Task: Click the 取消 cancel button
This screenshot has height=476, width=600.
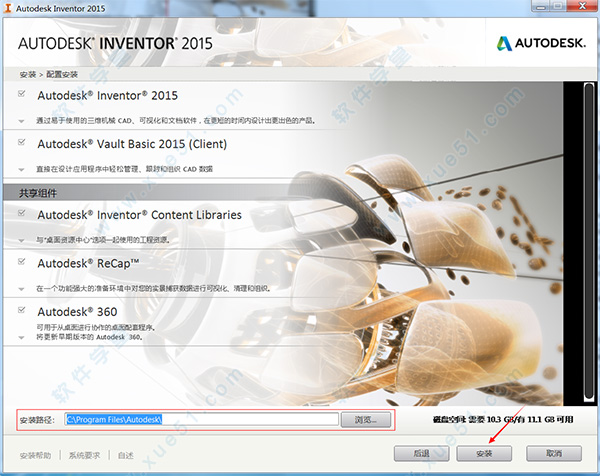Action: click(554, 453)
